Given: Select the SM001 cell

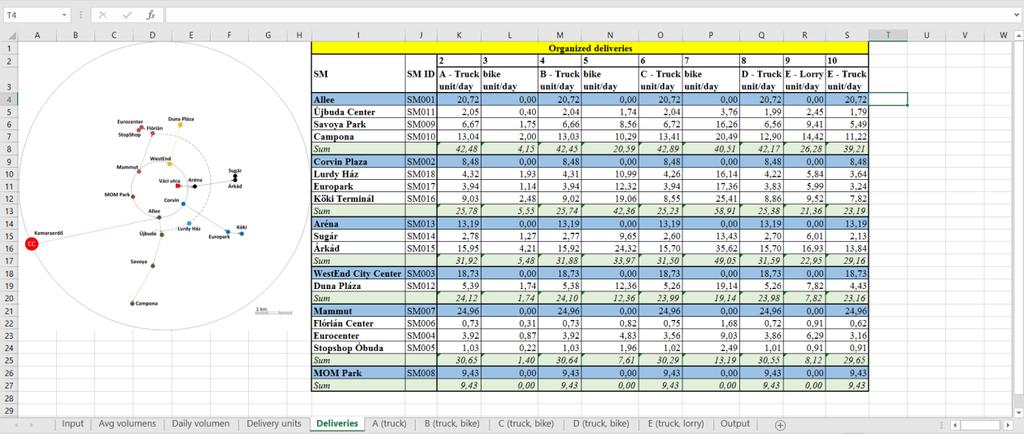Looking at the screenshot, I should pos(421,99).
